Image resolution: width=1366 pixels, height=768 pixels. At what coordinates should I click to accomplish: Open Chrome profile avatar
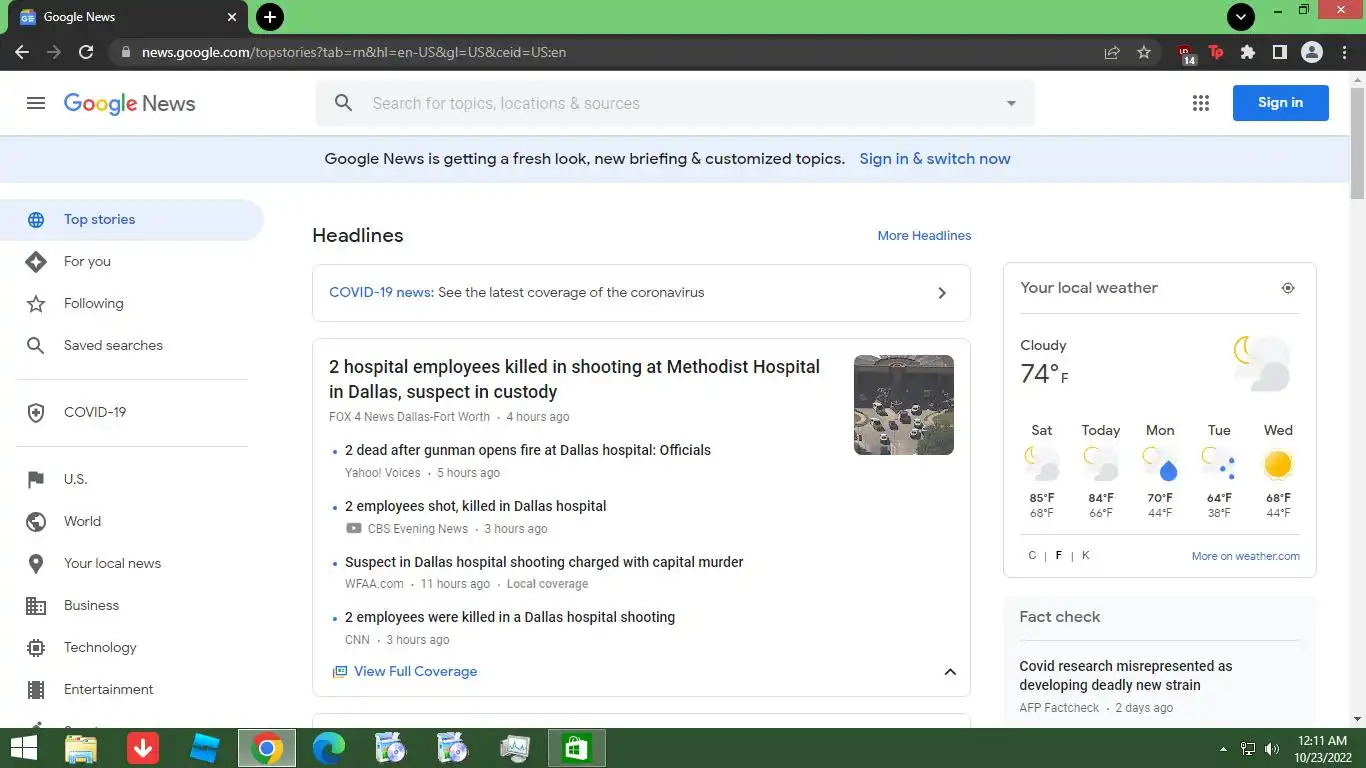coord(1312,52)
